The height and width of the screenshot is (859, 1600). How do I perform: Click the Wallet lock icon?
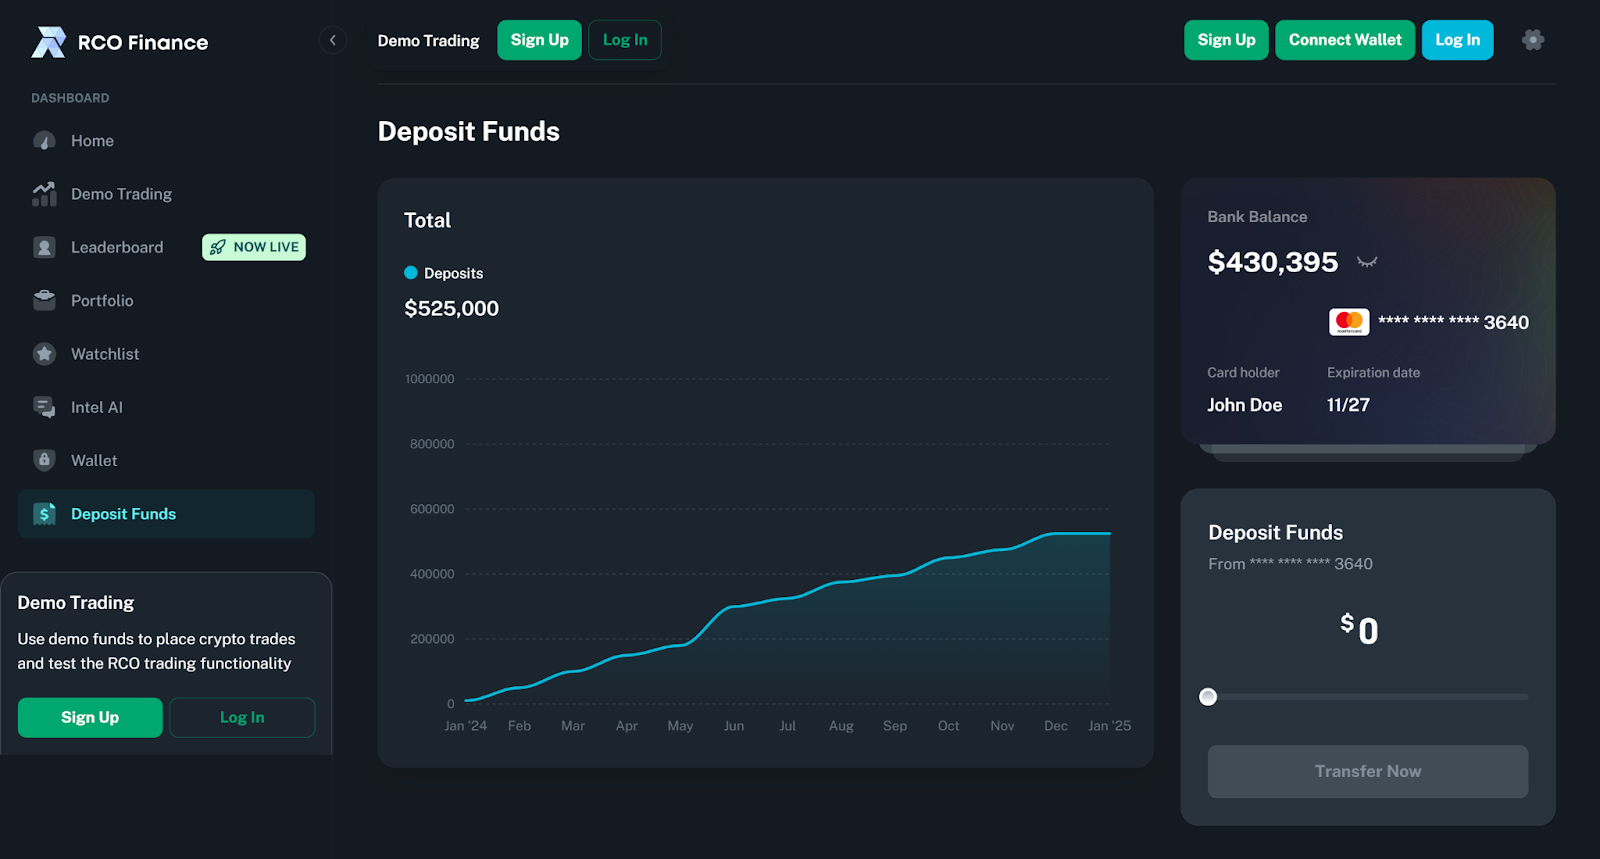click(44, 460)
